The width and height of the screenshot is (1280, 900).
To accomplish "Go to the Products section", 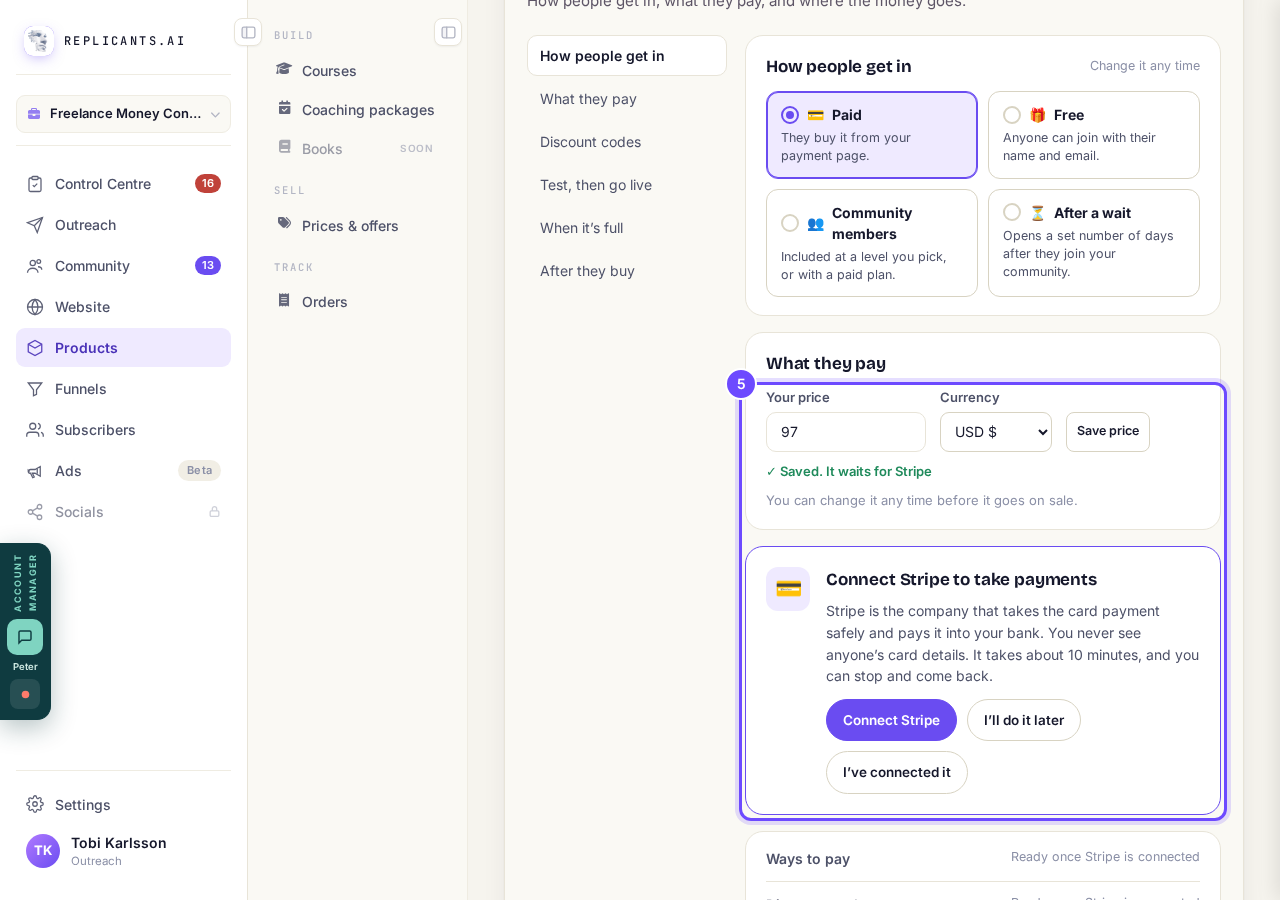I will (123, 348).
